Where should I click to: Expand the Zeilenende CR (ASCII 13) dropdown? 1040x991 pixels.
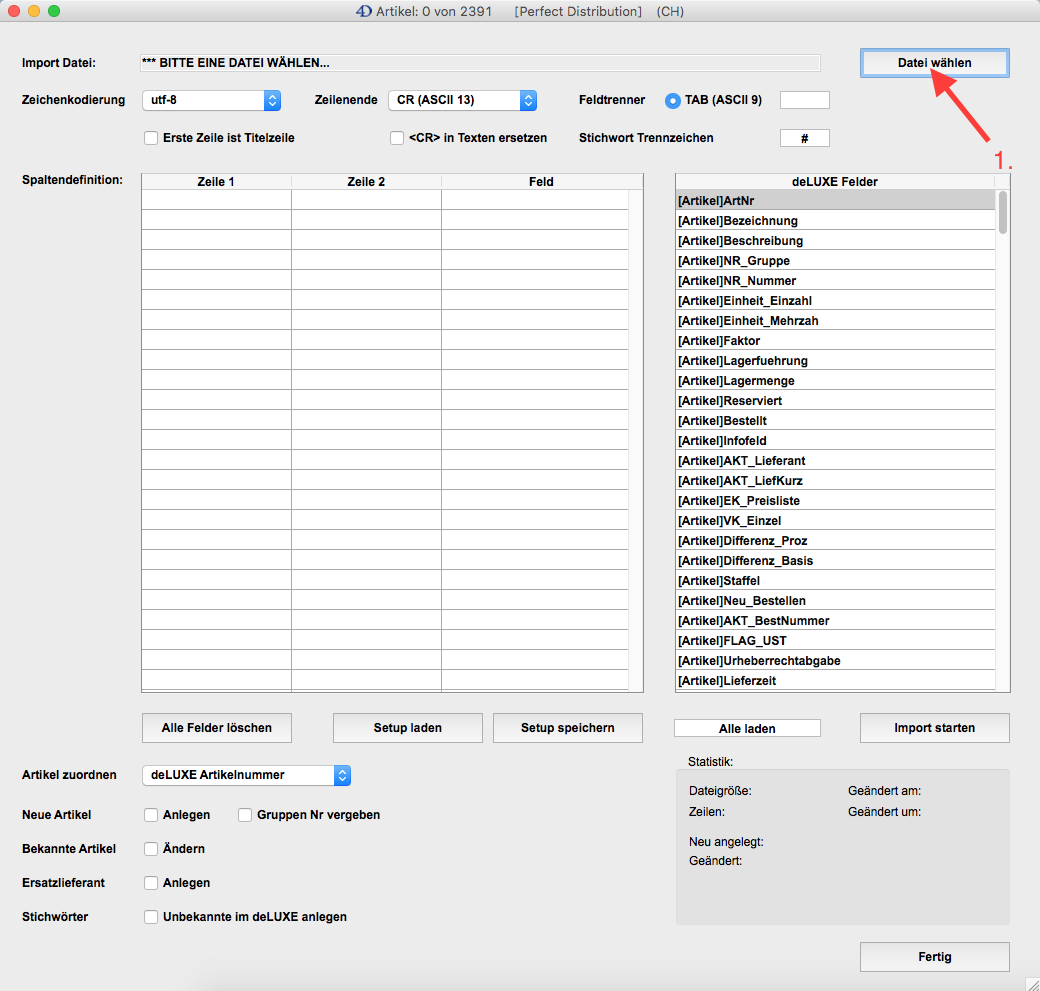click(x=462, y=100)
